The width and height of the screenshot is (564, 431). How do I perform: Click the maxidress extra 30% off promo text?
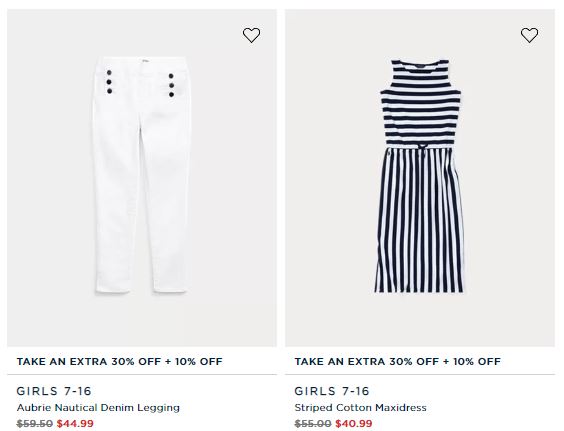click(397, 362)
